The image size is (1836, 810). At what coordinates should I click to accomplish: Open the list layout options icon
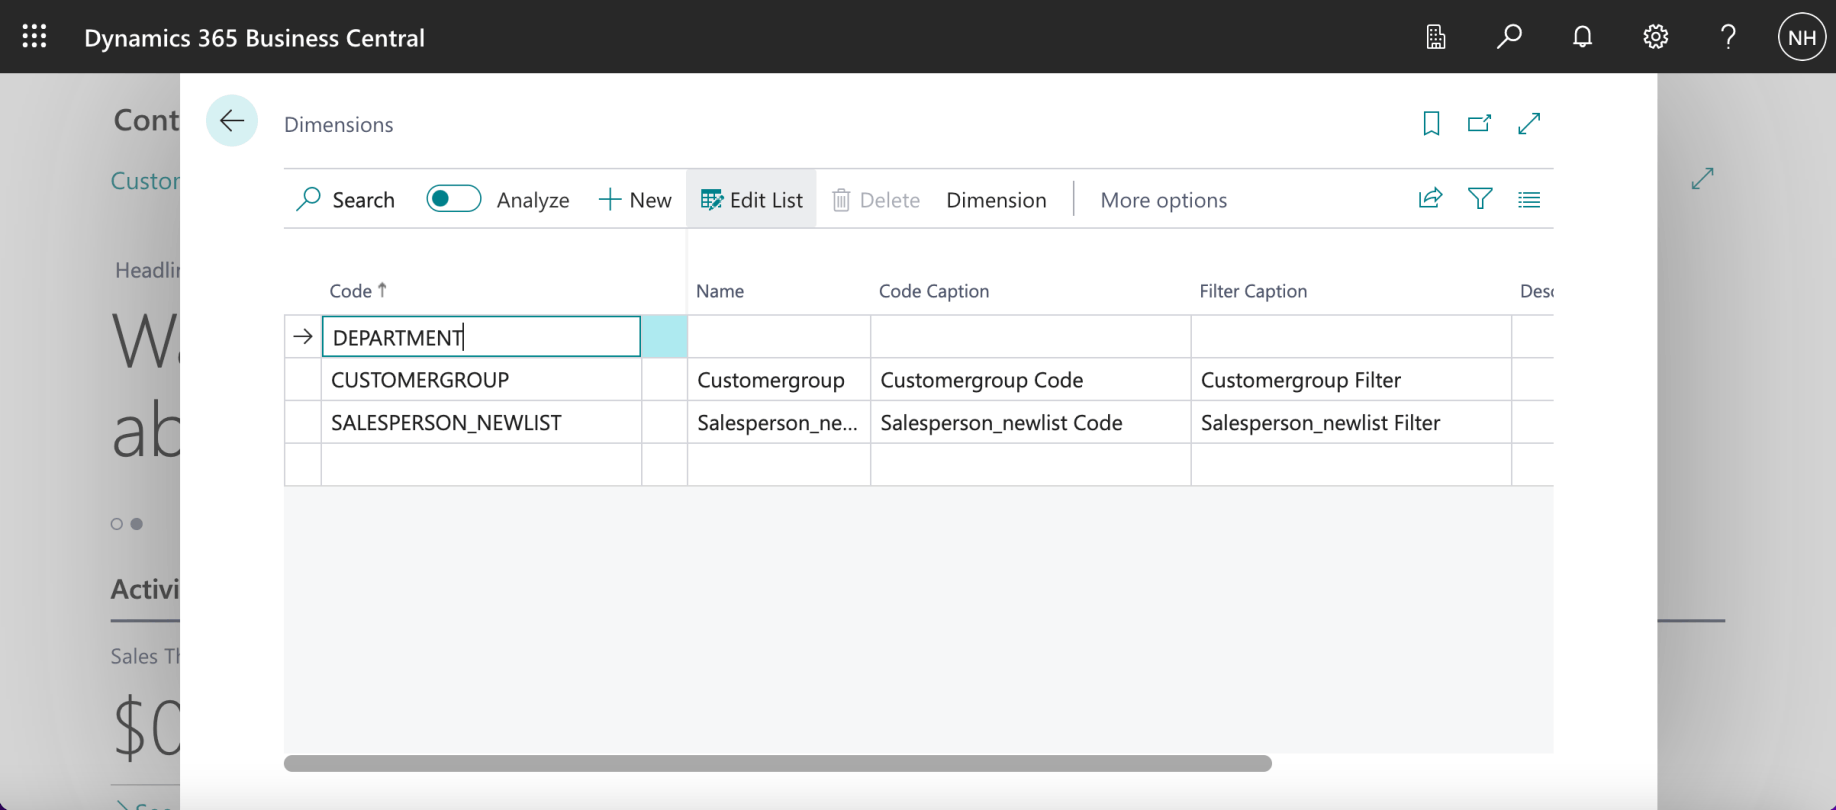(x=1529, y=199)
